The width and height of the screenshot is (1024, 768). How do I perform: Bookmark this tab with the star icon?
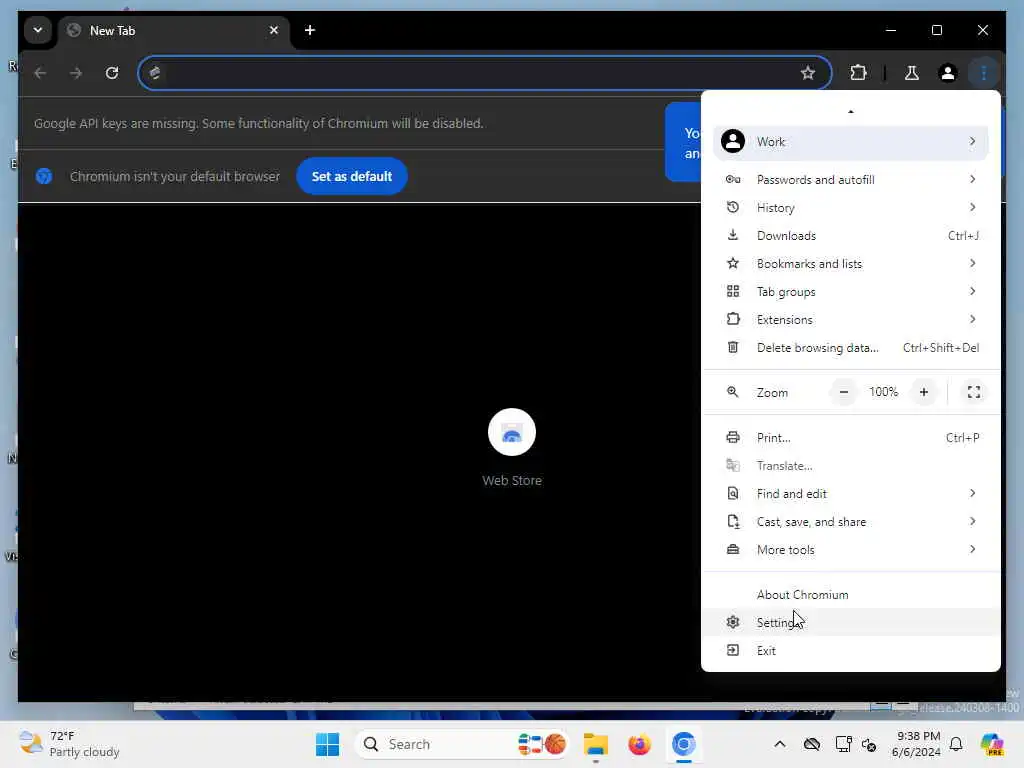click(808, 72)
